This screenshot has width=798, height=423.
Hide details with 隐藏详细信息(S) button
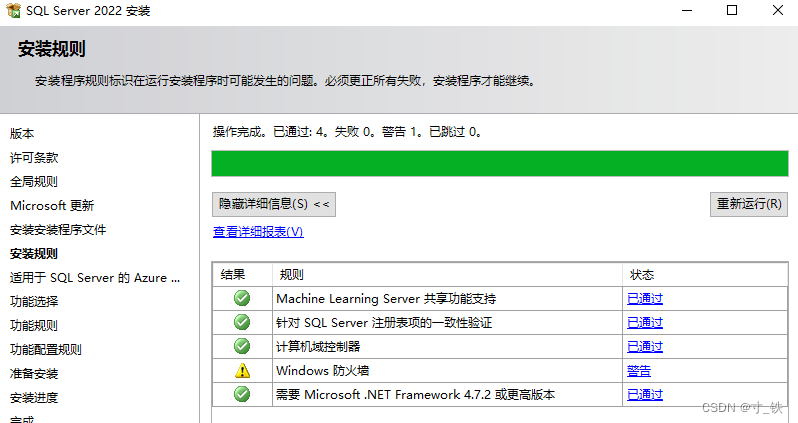click(x=274, y=204)
